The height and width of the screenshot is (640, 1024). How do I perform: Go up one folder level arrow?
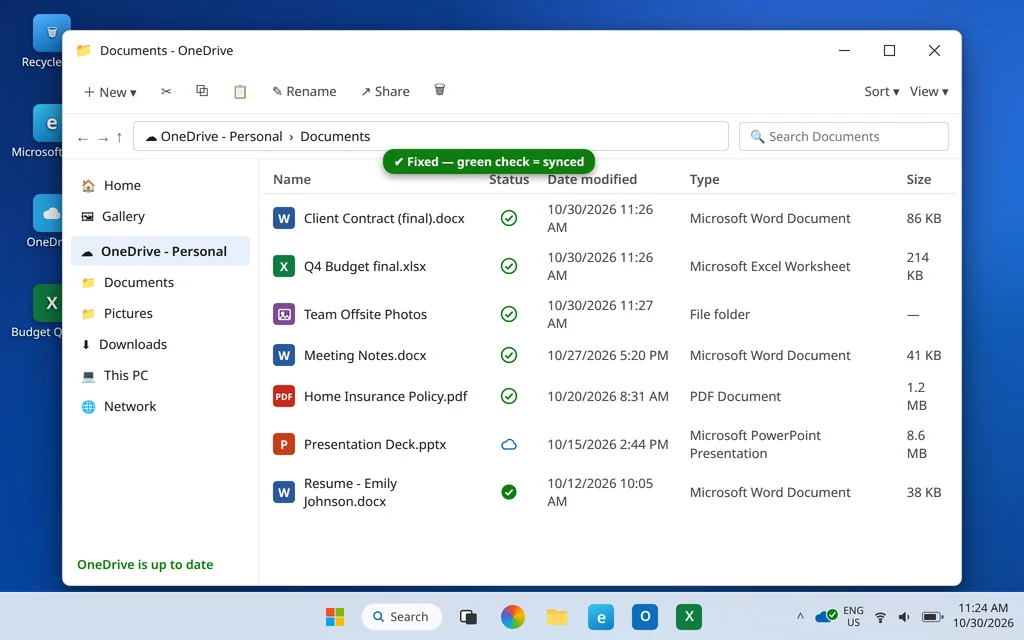pos(119,137)
